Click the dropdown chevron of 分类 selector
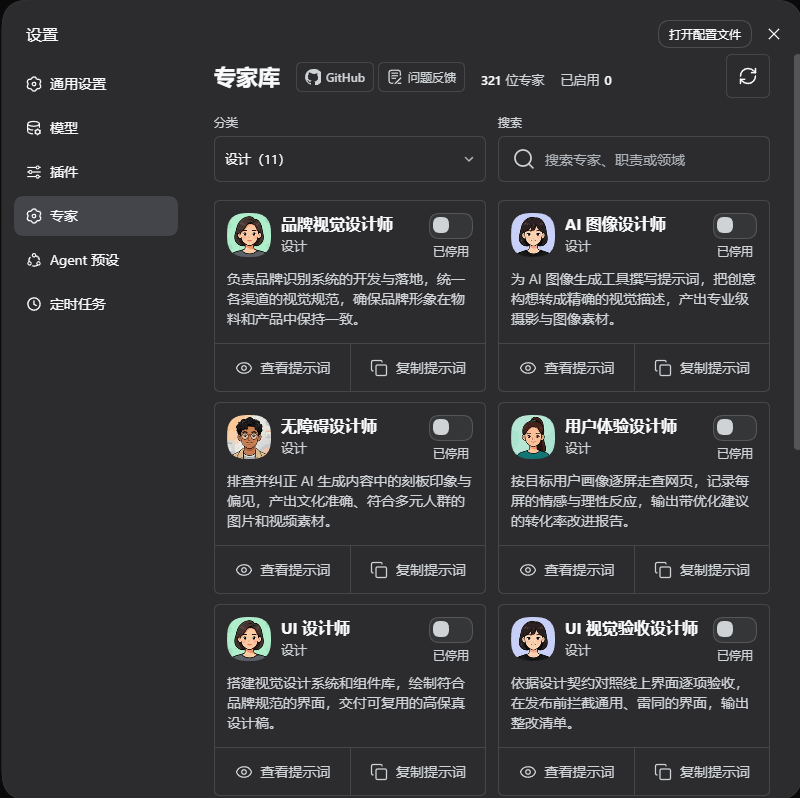This screenshot has width=800, height=798. [x=468, y=159]
